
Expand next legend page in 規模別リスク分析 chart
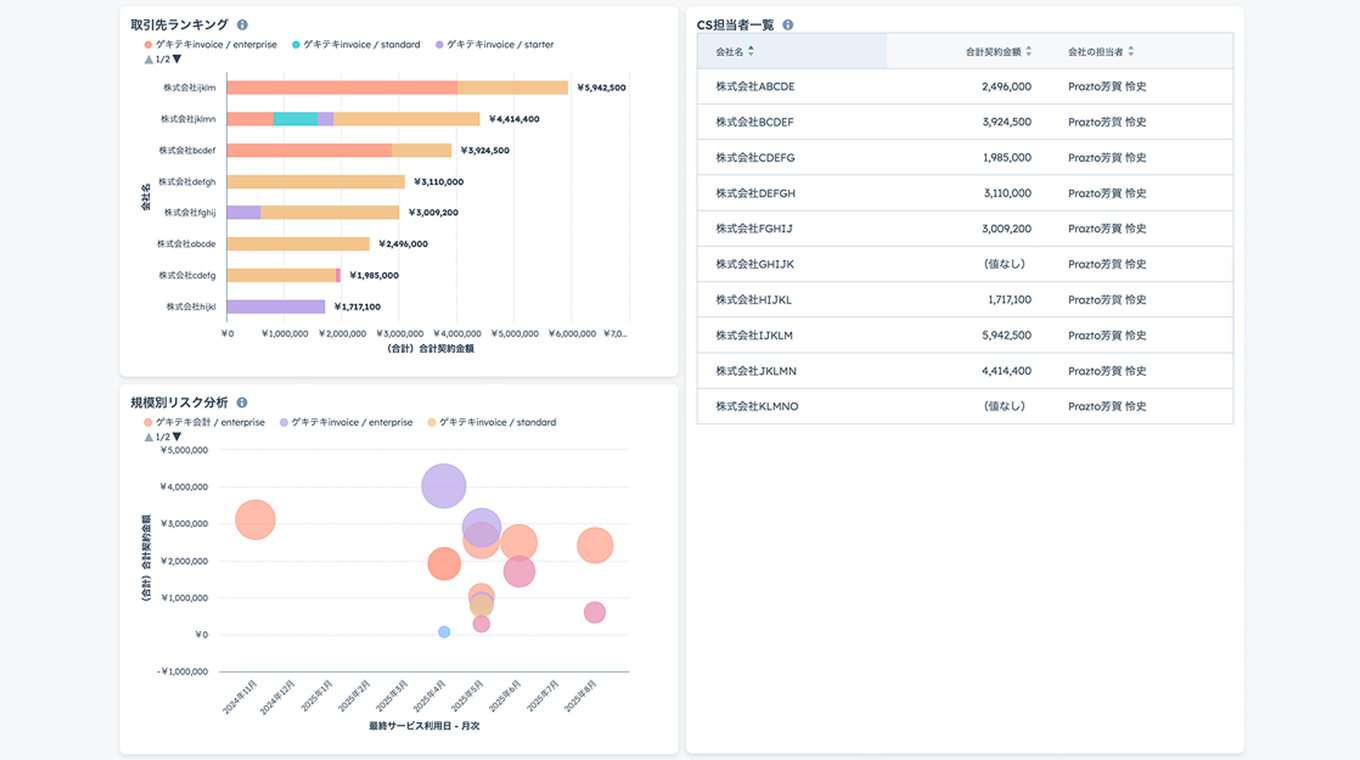click(177, 438)
